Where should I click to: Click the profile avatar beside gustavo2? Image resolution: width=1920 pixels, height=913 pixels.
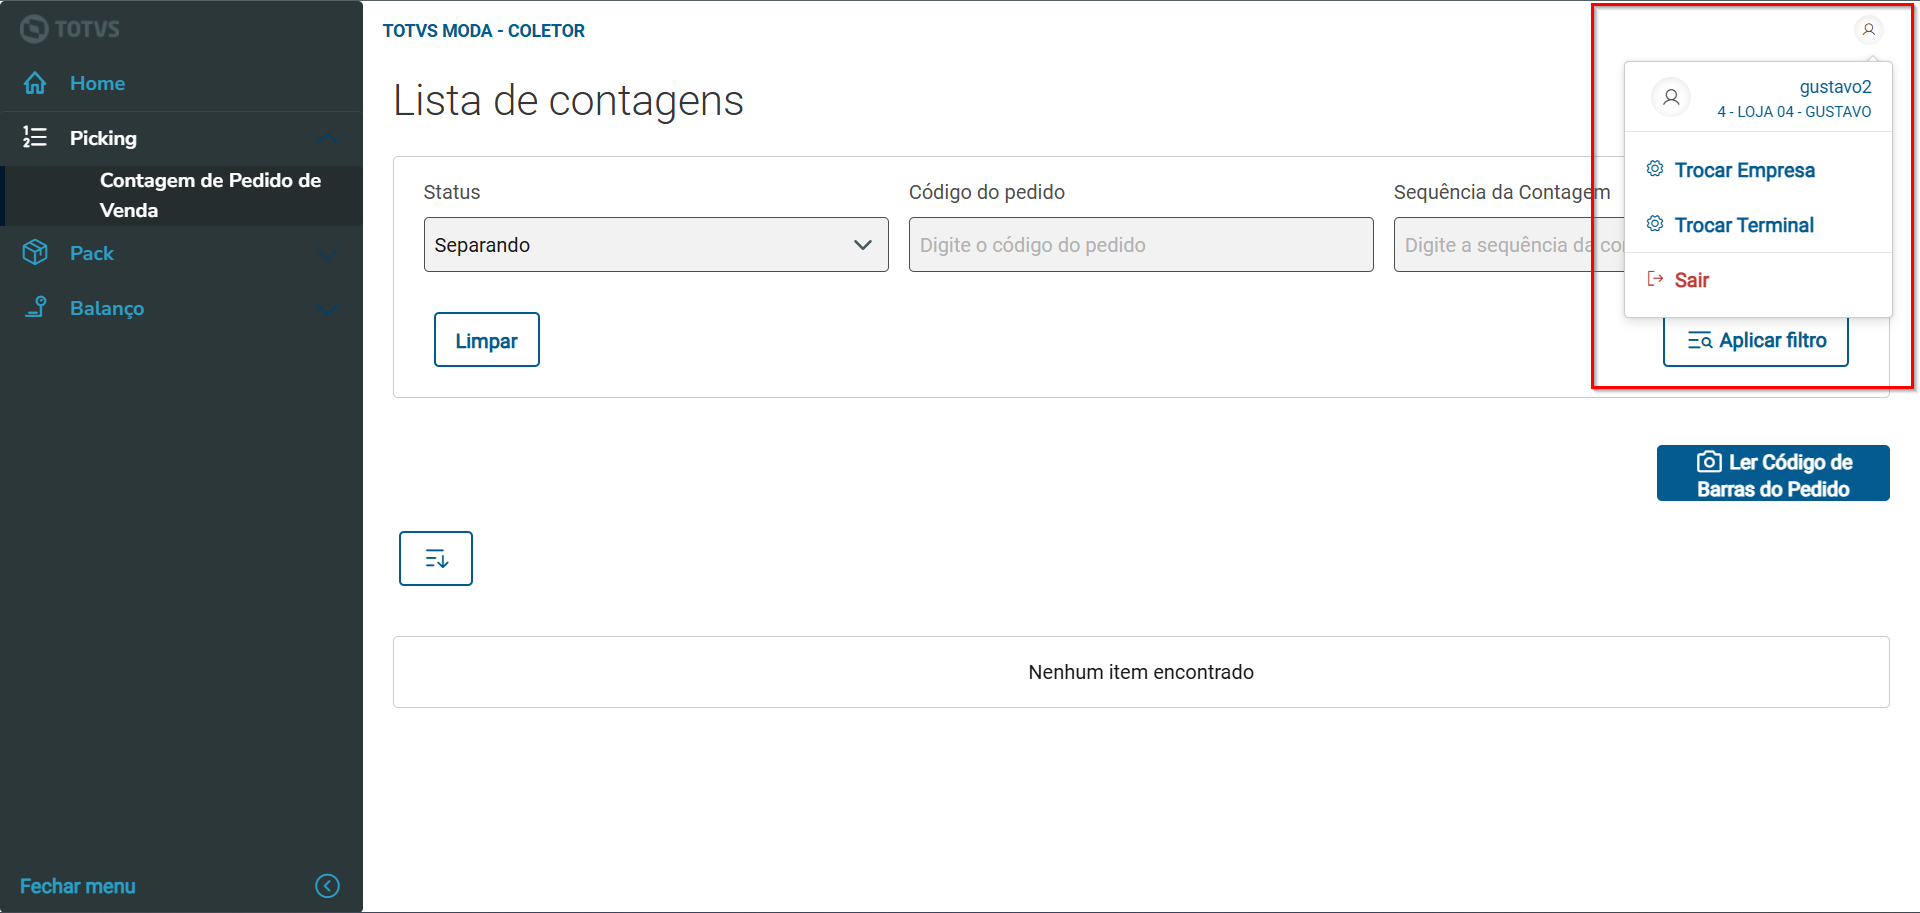1671,98
